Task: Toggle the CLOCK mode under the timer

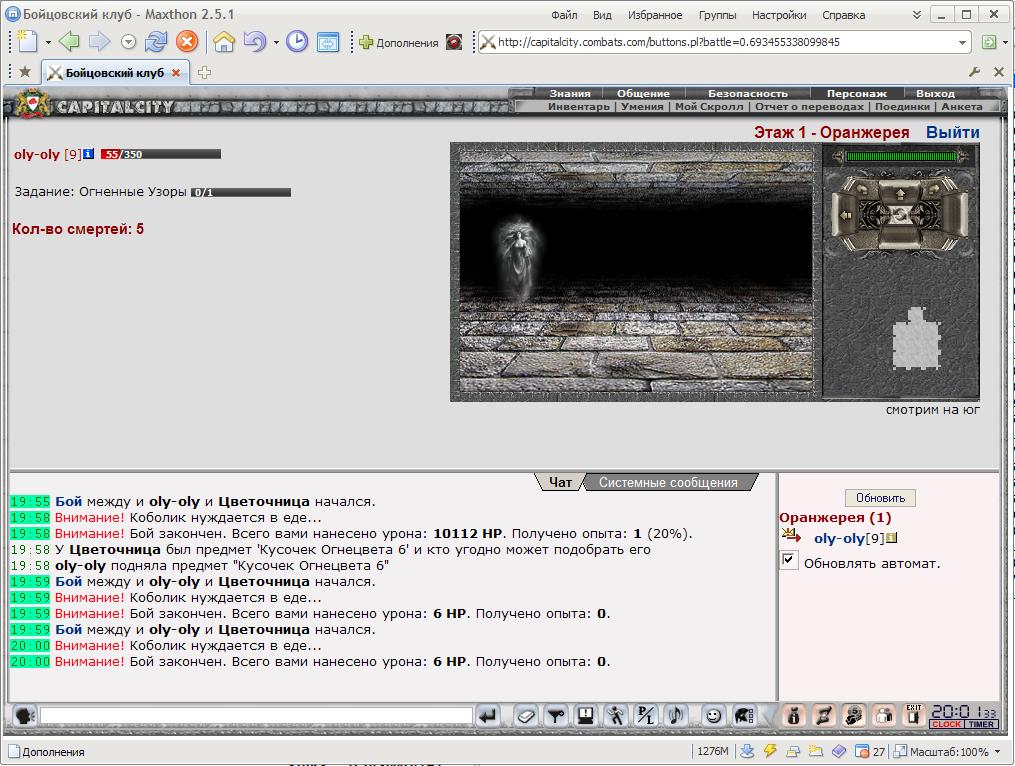Action: [947, 725]
